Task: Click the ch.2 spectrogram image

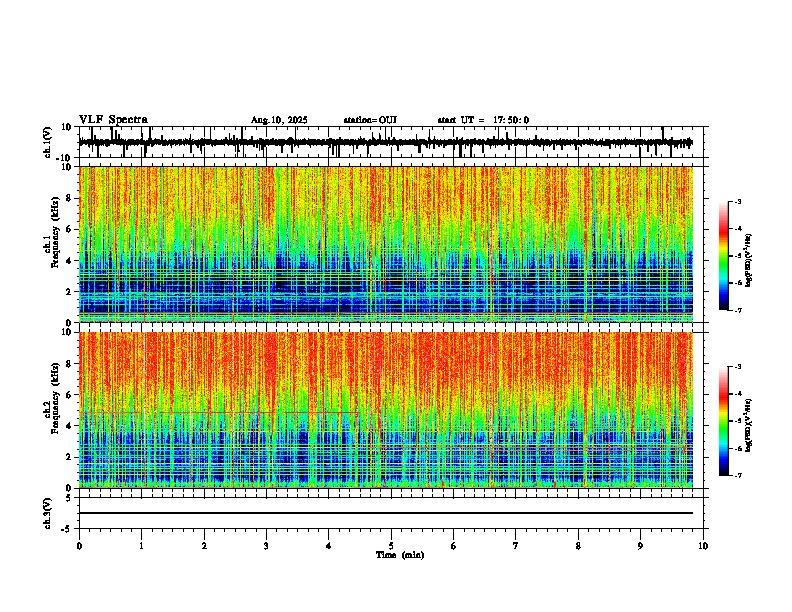Action: pyautogui.click(x=386, y=410)
